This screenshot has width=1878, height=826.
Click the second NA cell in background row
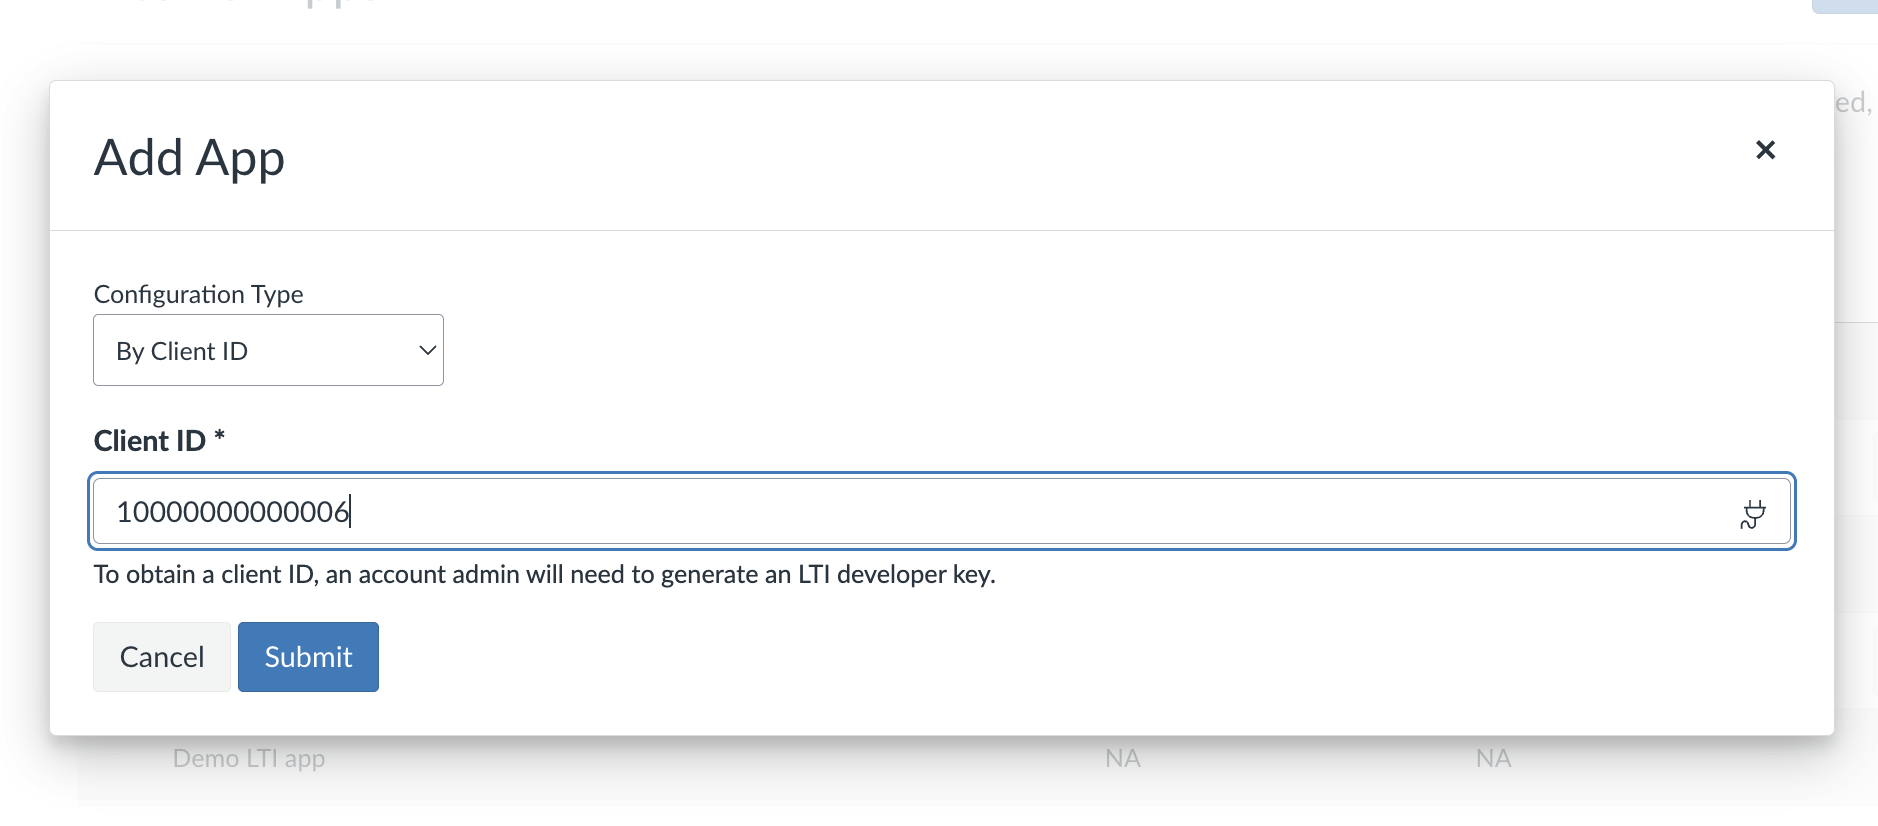tap(1492, 759)
